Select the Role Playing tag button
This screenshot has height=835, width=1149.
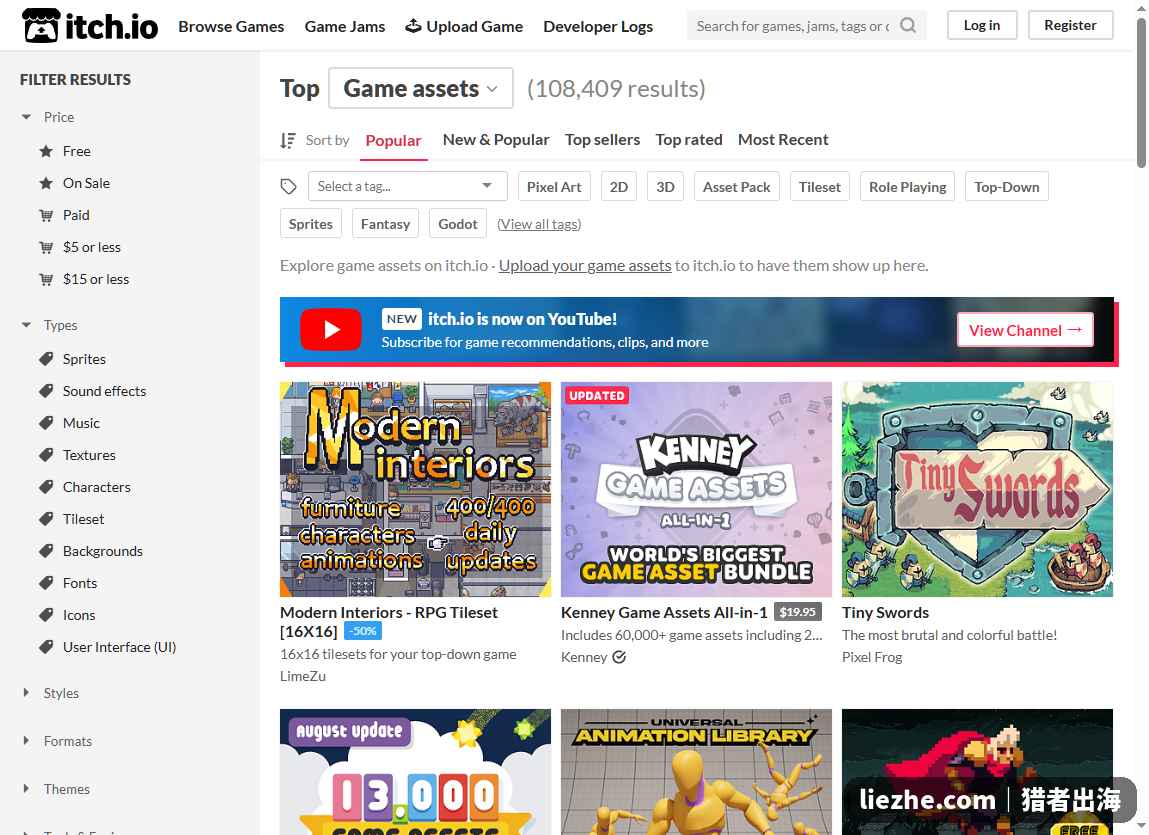(x=907, y=186)
